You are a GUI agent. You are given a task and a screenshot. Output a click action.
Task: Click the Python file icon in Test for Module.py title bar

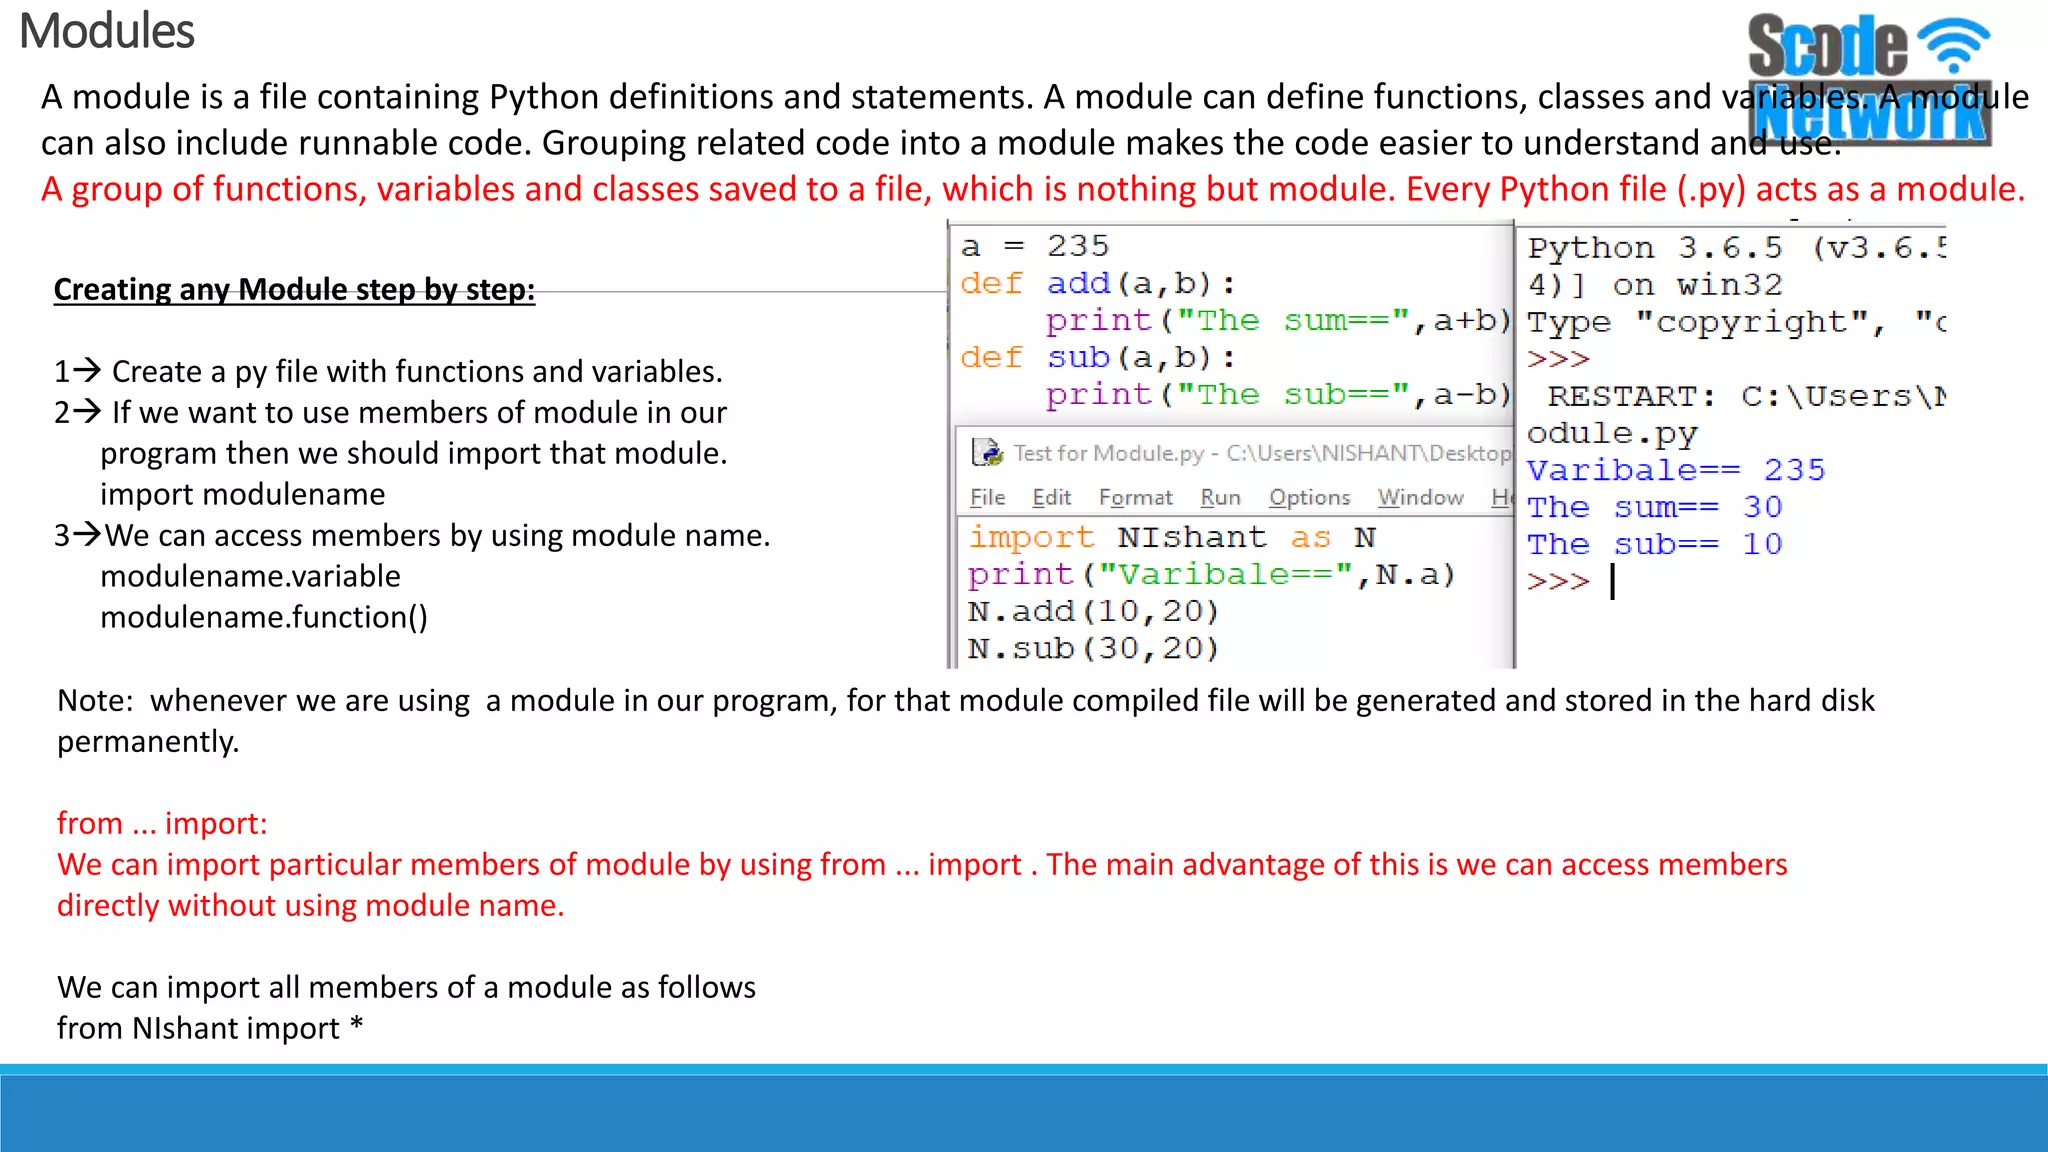[988, 453]
